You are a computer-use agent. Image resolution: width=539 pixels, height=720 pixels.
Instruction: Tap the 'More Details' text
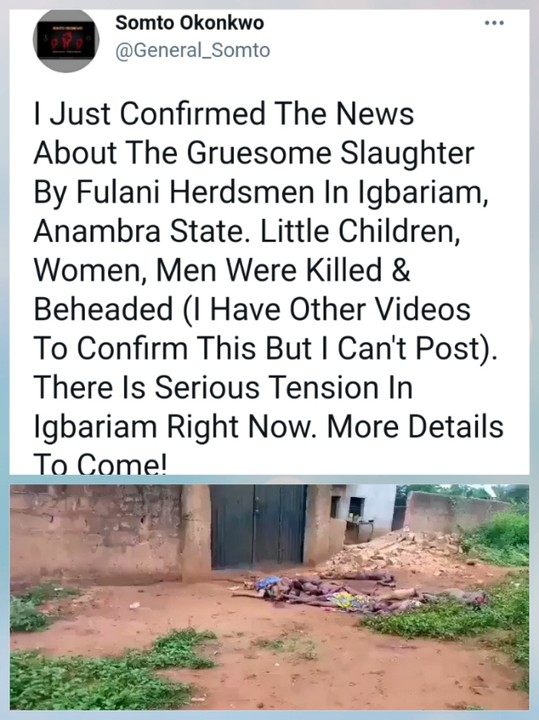[x=415, y=427]
